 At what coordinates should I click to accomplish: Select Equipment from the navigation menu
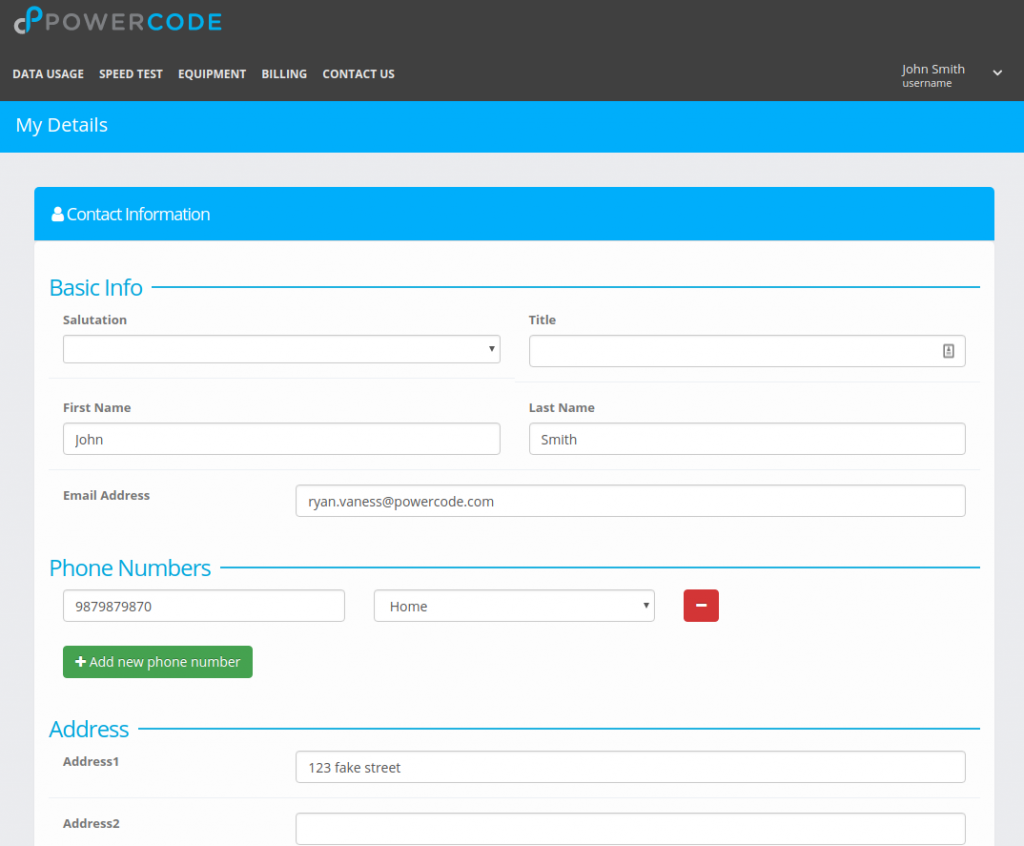(211, 73)
